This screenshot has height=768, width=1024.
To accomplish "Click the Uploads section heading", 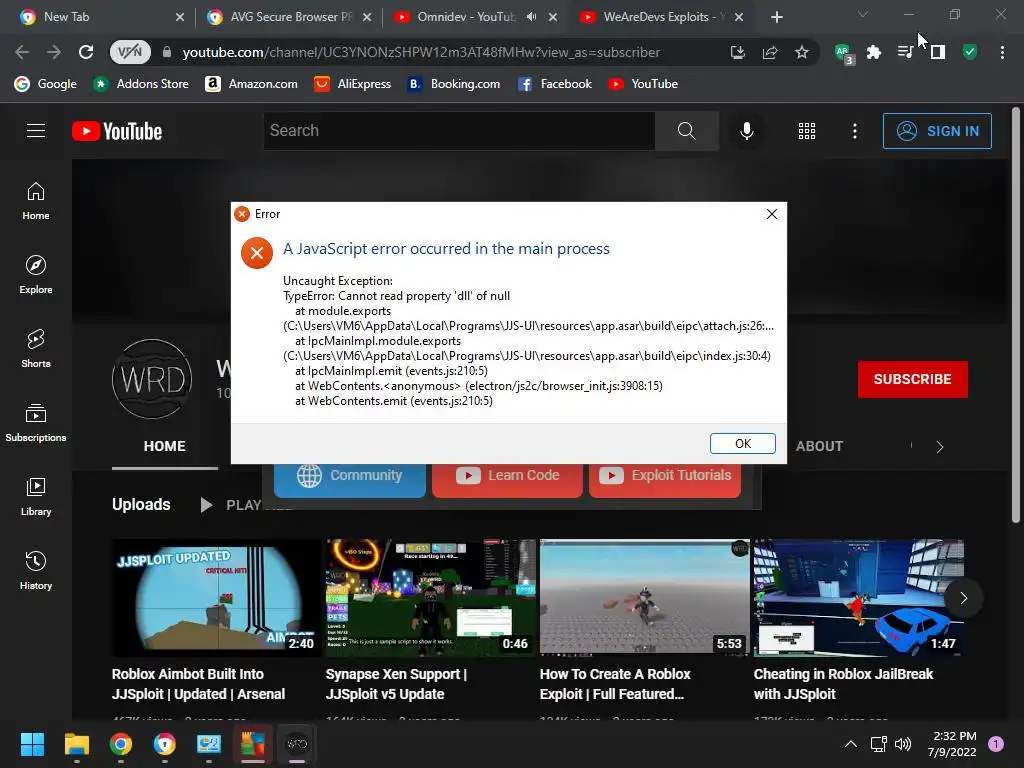I will pyautogui.click(x=141, y=505).
